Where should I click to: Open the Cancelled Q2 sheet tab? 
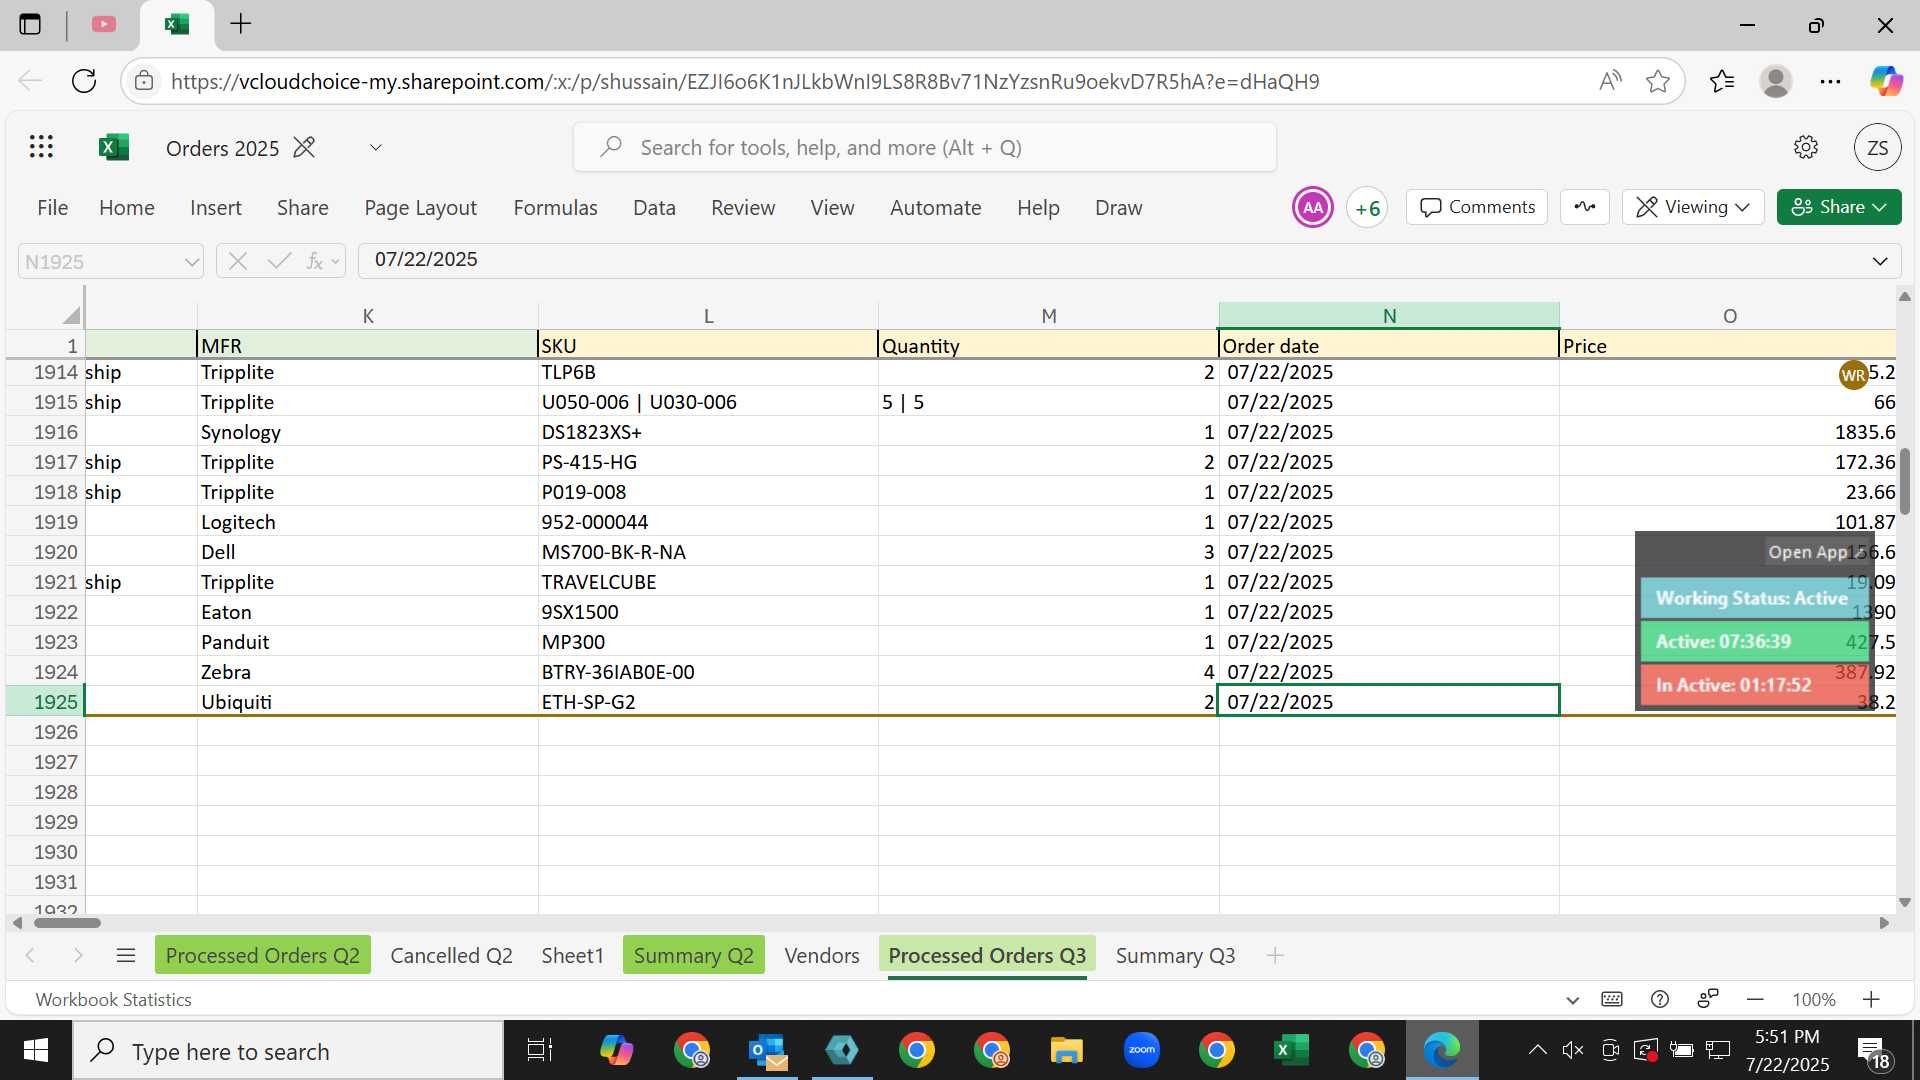click(451, 955)
